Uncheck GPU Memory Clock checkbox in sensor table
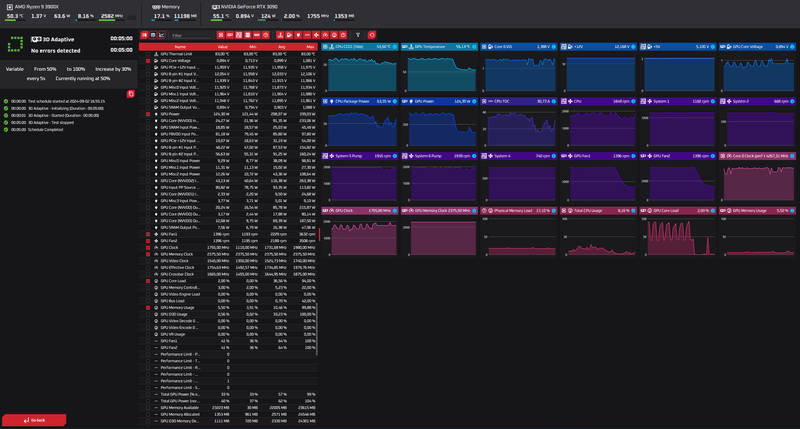 (148, 254)
